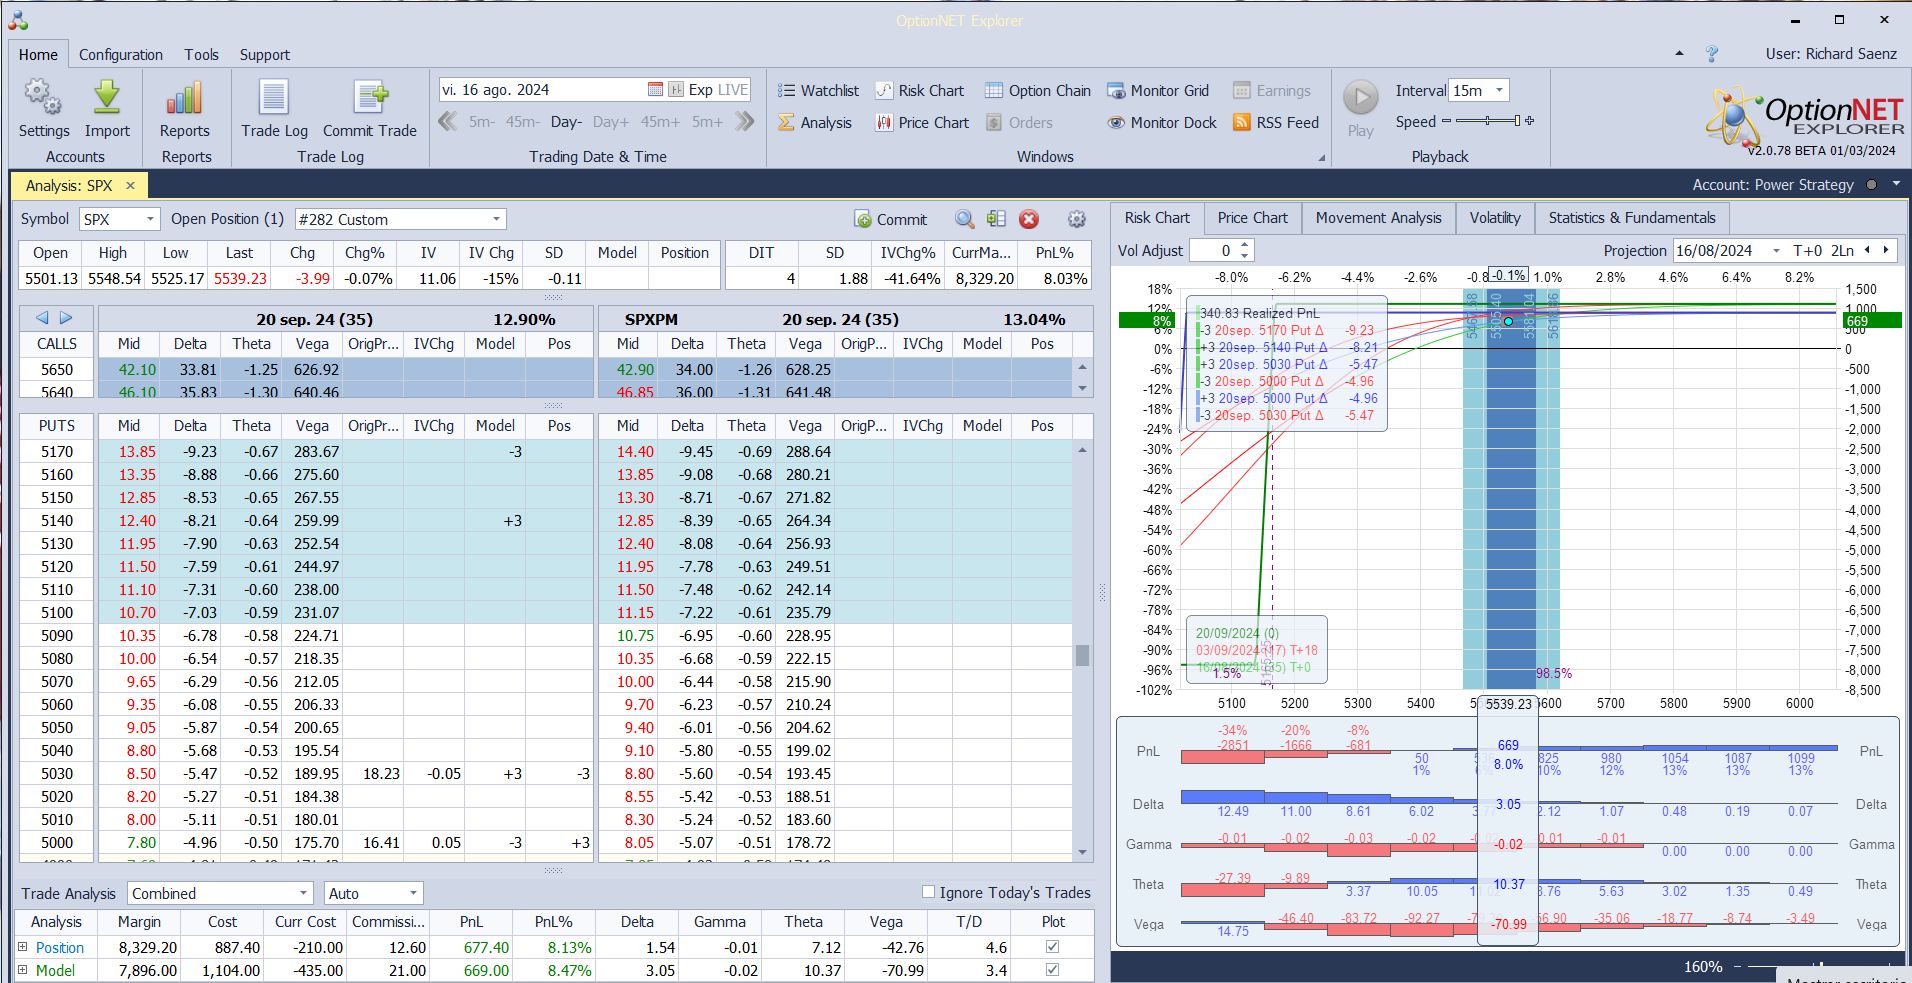The height and width of the screenshot is (983, 1912).
Task: Close the Analysis: SPX tab
Action: (130, 185)
